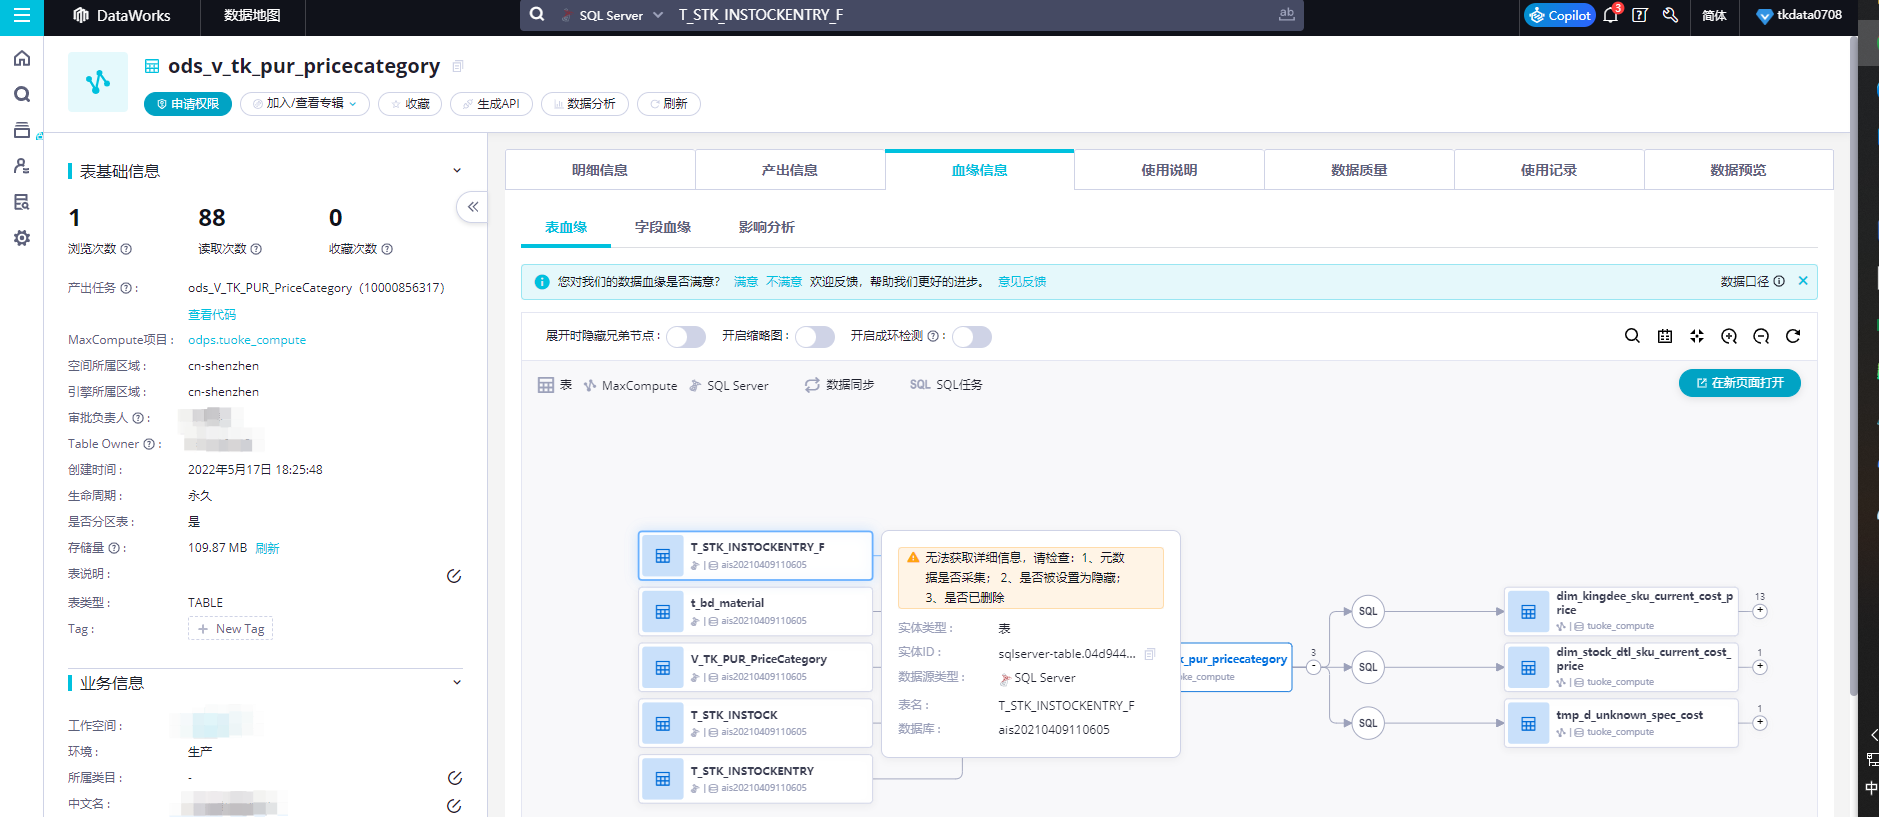
Task: Search nodes in the lineage graph toolbar
Action: coord(1632,336)
